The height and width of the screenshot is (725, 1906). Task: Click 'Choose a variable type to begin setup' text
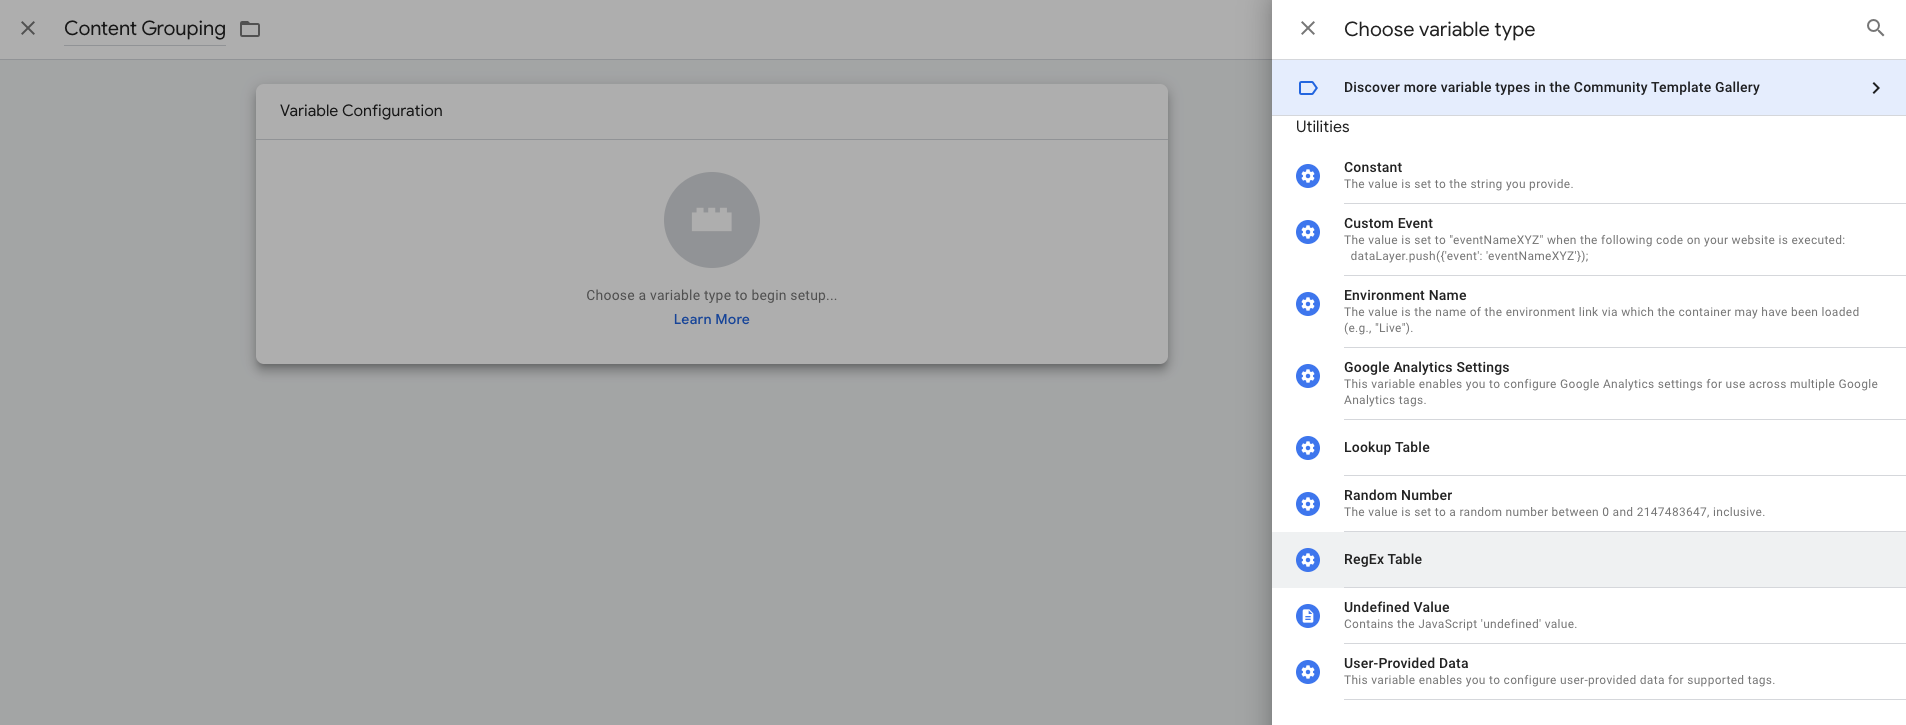[x=712, y=296]
